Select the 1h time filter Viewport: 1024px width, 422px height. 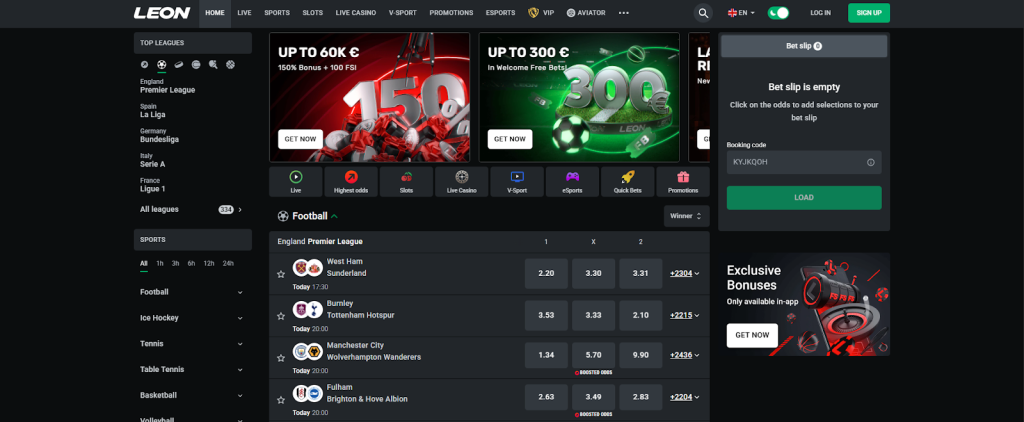[160, 264]
